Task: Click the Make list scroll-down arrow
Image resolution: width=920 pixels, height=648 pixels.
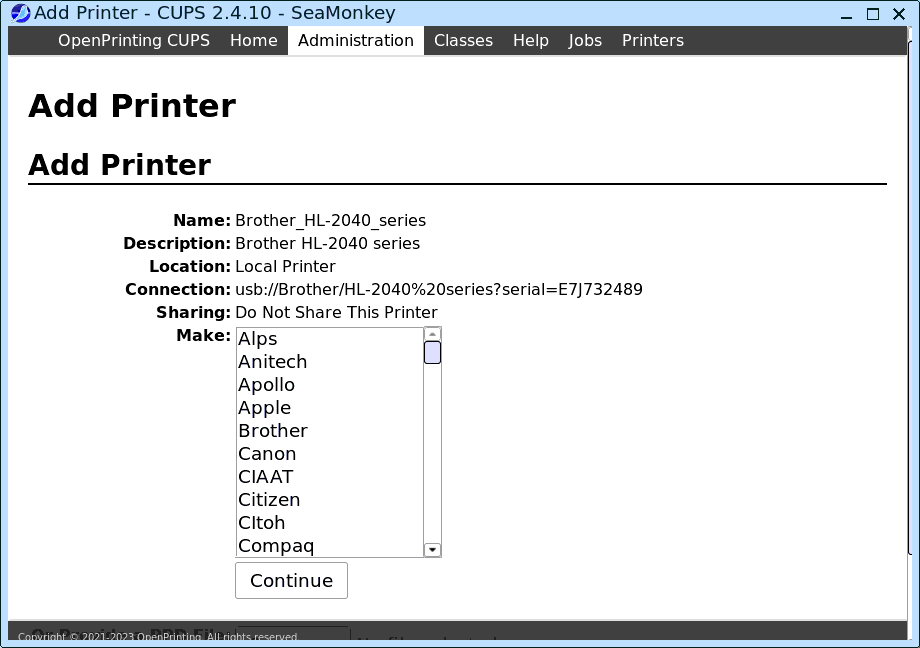Action: click(x=432, y=549)
